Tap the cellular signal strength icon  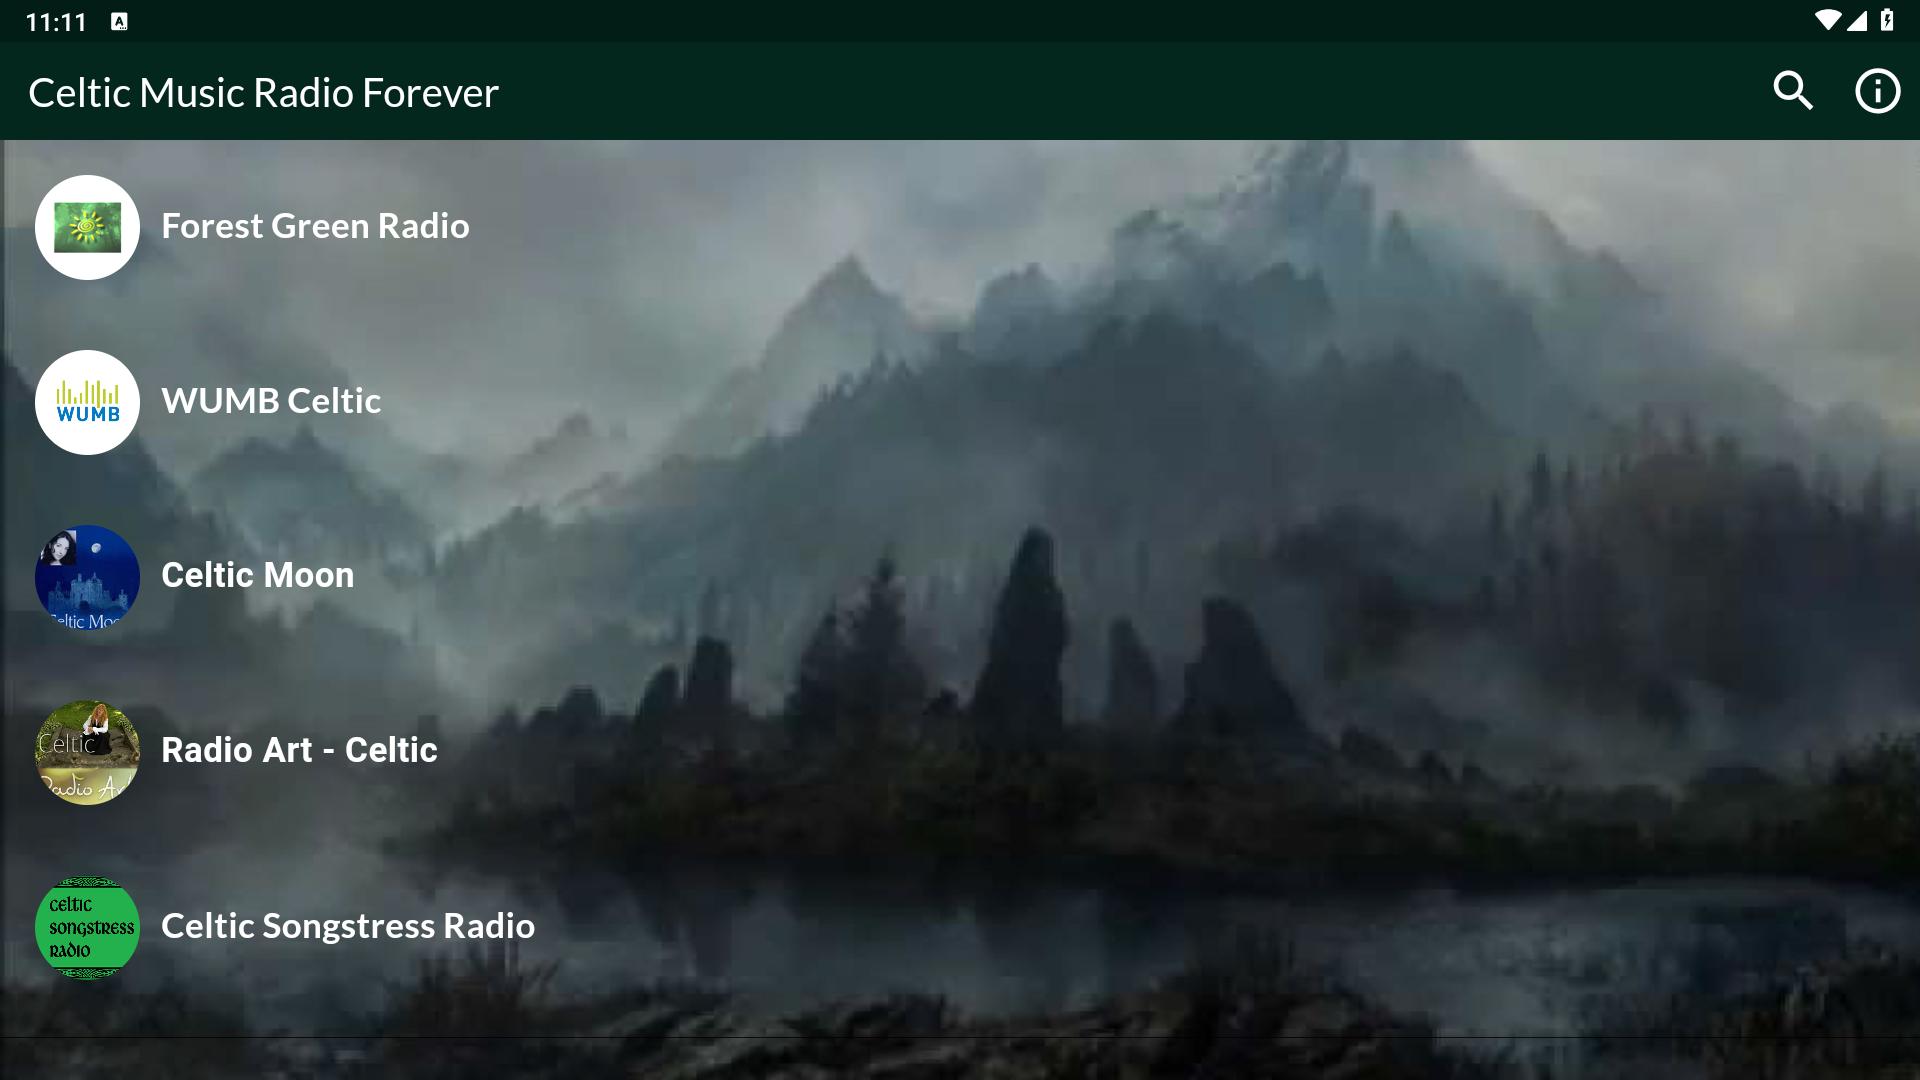(x=1857, y=21)
